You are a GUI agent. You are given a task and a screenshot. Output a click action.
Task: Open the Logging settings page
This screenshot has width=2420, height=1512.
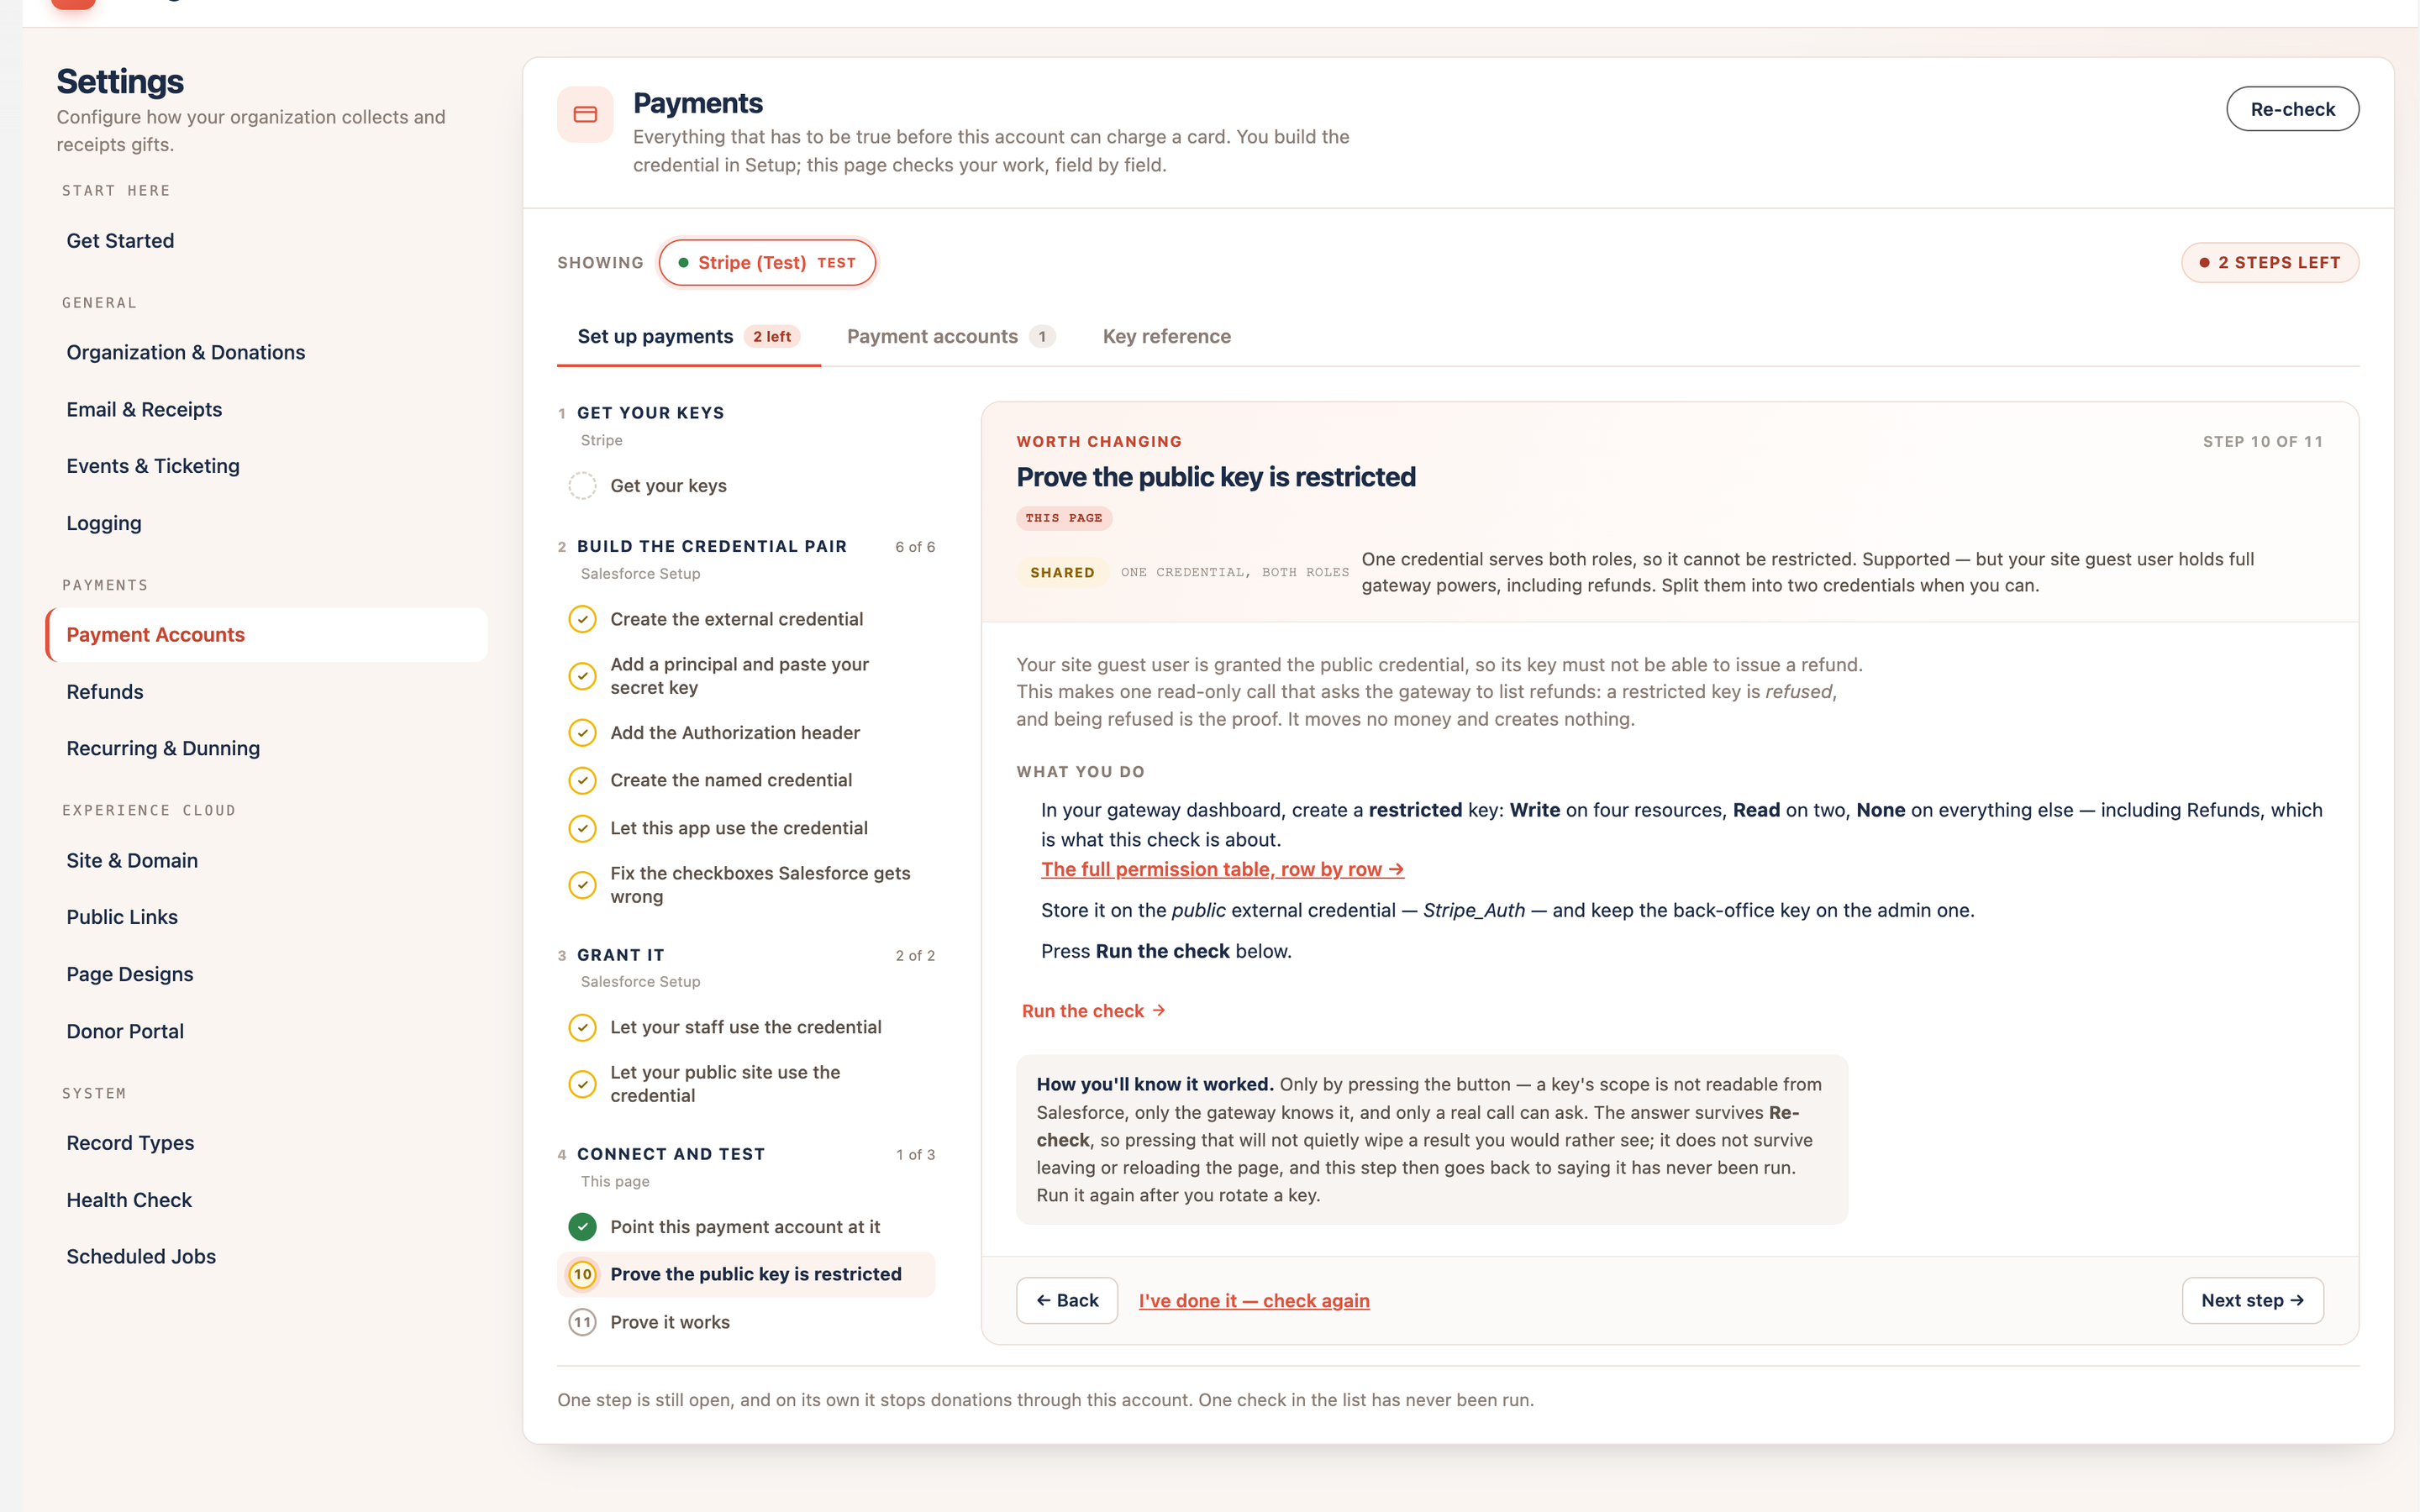(266, 523)
